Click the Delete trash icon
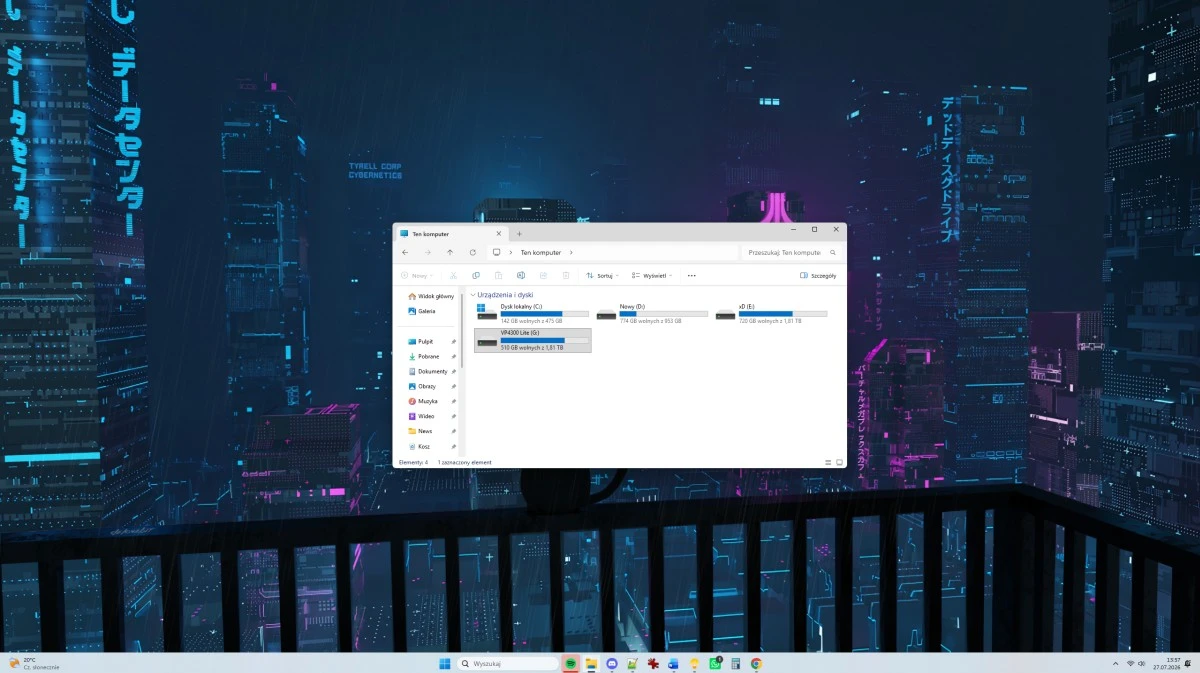The height and width of the screenshot is (673, 1200). pyautogui.click(x=566, y=275)
